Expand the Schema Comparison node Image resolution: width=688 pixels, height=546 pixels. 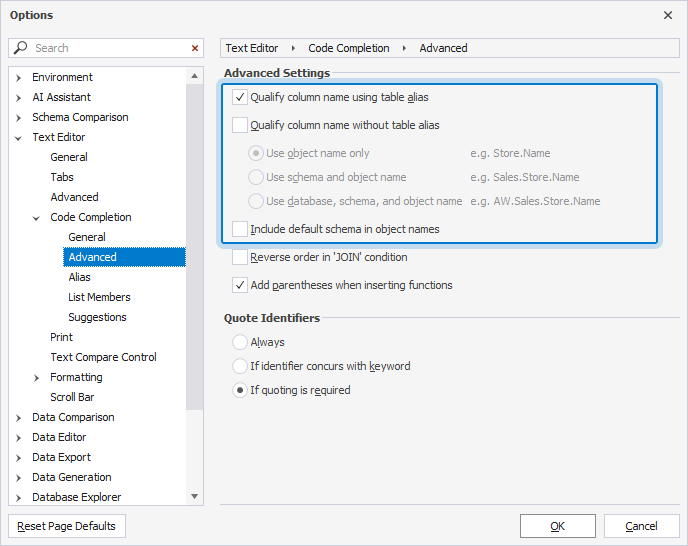click(18, 118)
